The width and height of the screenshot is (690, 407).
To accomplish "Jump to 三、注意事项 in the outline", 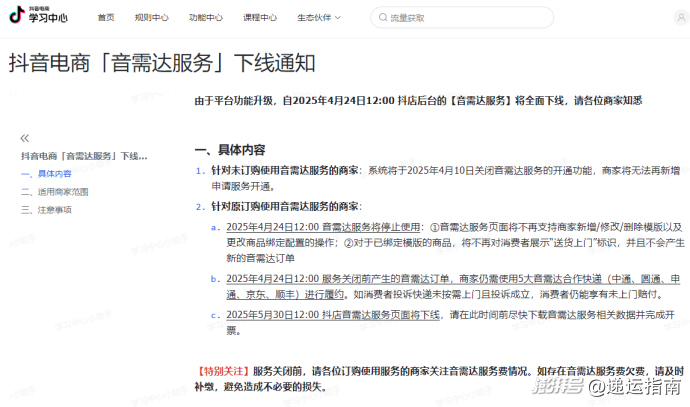I will [46, 210].
